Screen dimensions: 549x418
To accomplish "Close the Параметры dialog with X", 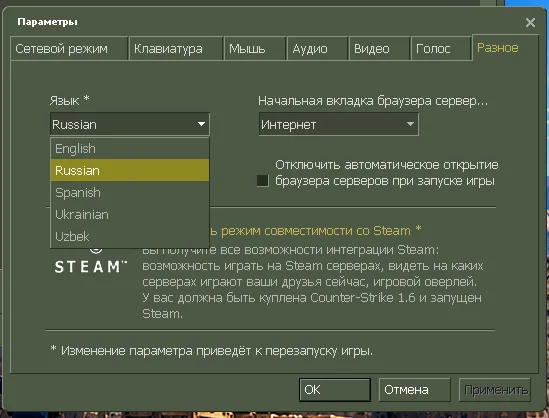I will pos(530,22).
